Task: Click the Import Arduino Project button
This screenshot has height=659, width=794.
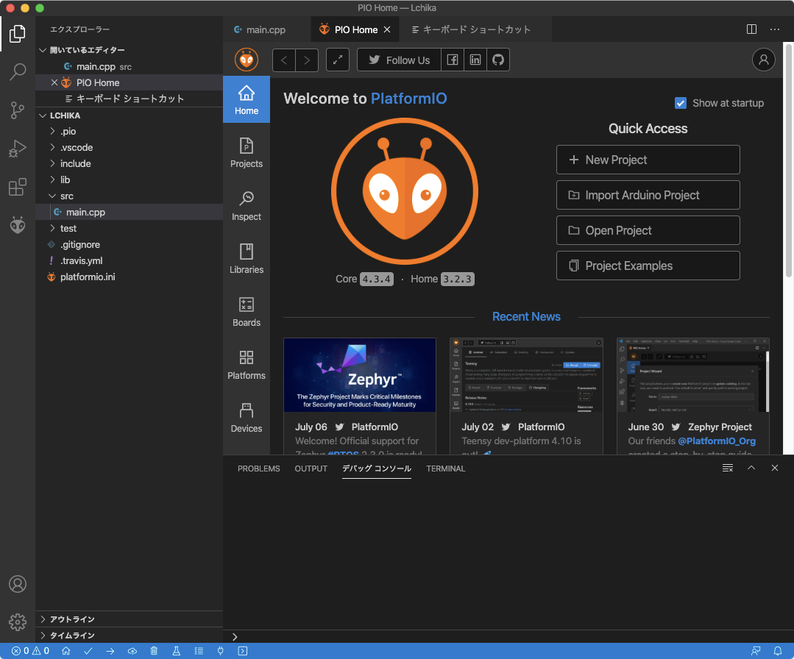Action: (647, 195)
